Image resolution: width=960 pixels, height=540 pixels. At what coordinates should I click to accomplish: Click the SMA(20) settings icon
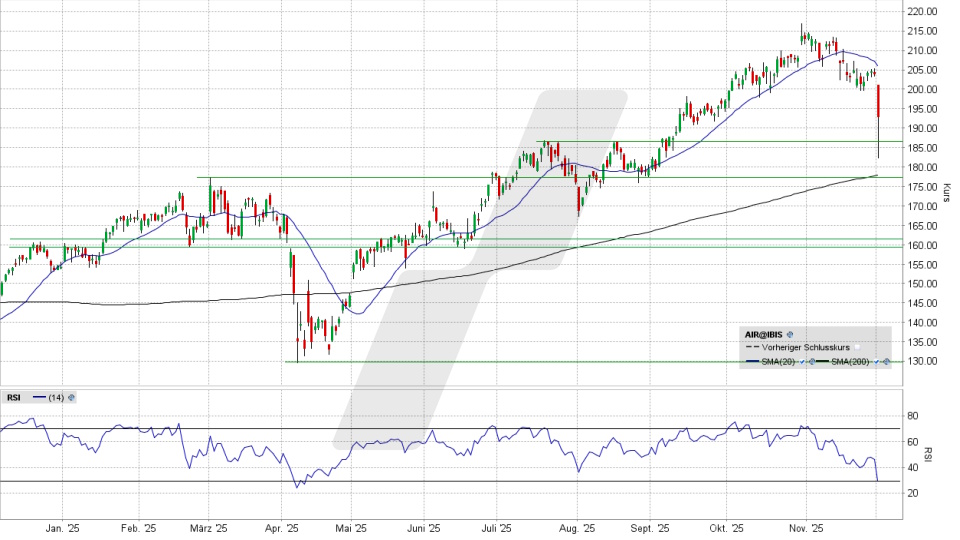click(x=811, y=361)
